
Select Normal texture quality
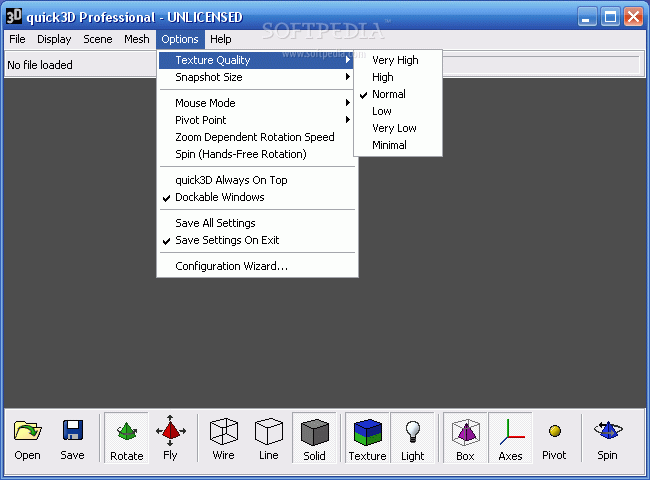[398, 94]
